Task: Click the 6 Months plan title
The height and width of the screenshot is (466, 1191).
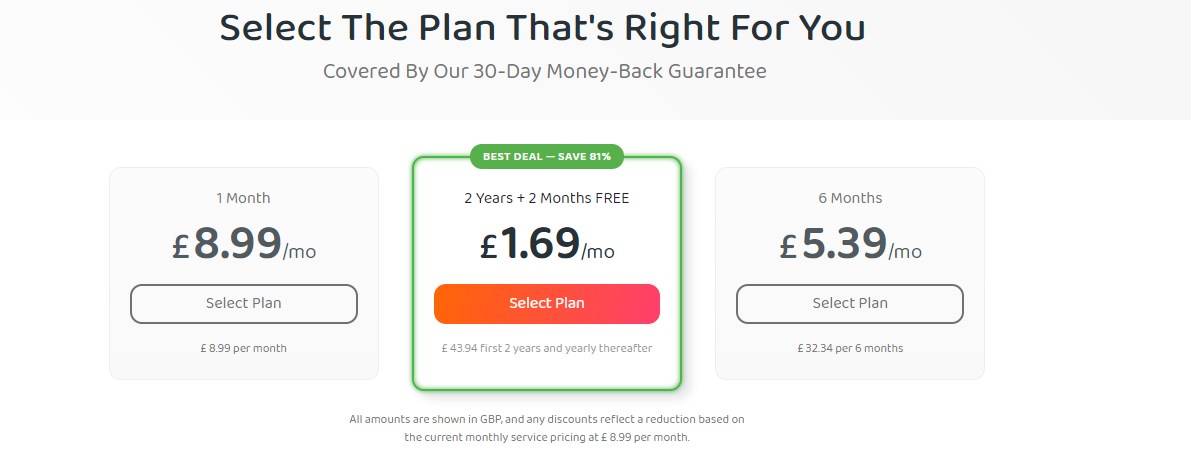Action: pyautogui.click(x=849, y=198)
